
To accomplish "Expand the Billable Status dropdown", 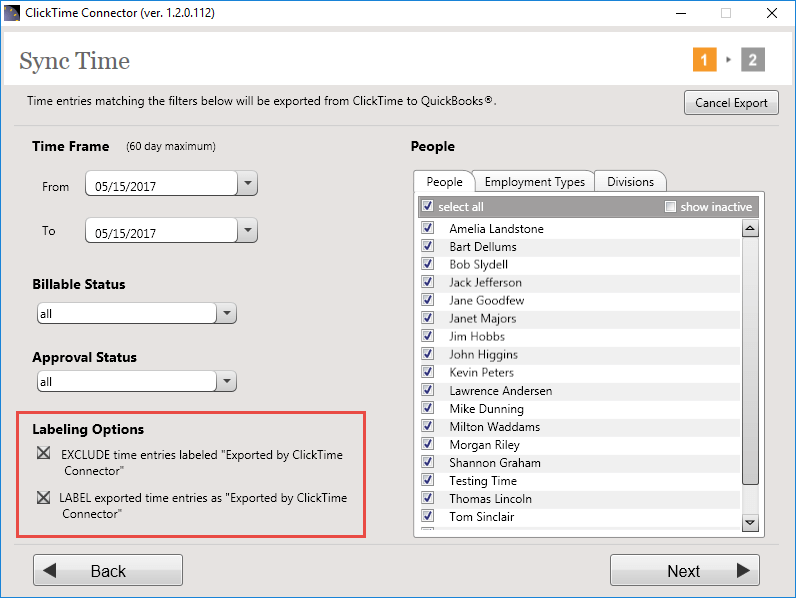I will point(226,313).
